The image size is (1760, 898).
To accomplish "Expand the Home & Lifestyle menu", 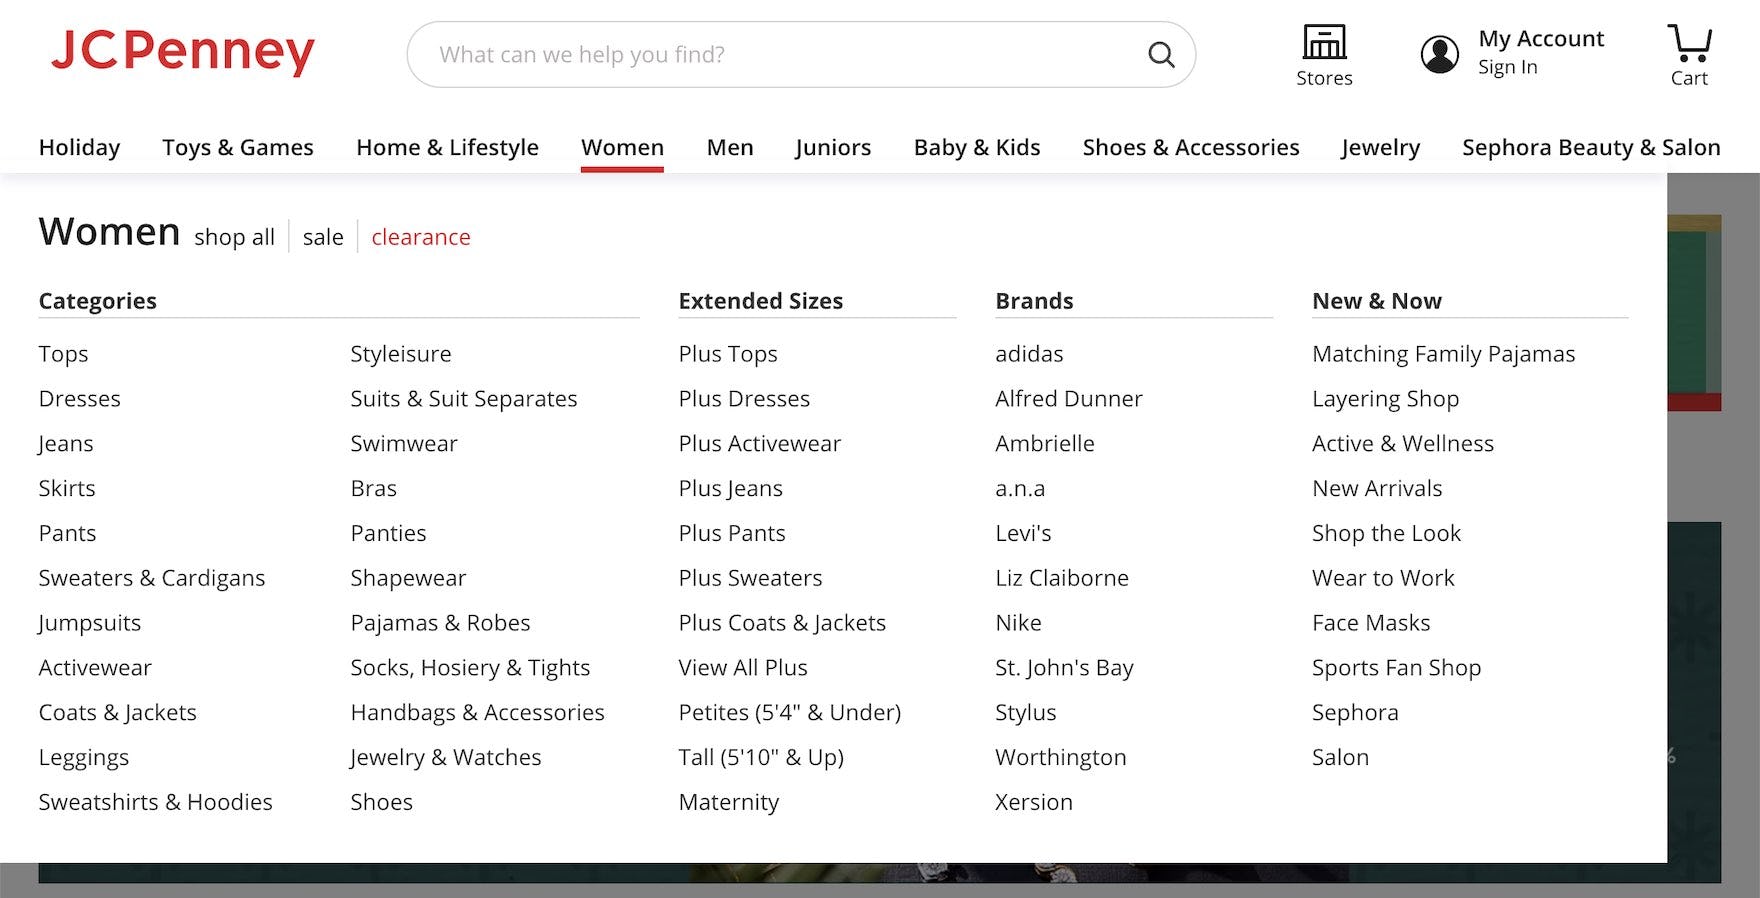I will [x=447, y=147].
